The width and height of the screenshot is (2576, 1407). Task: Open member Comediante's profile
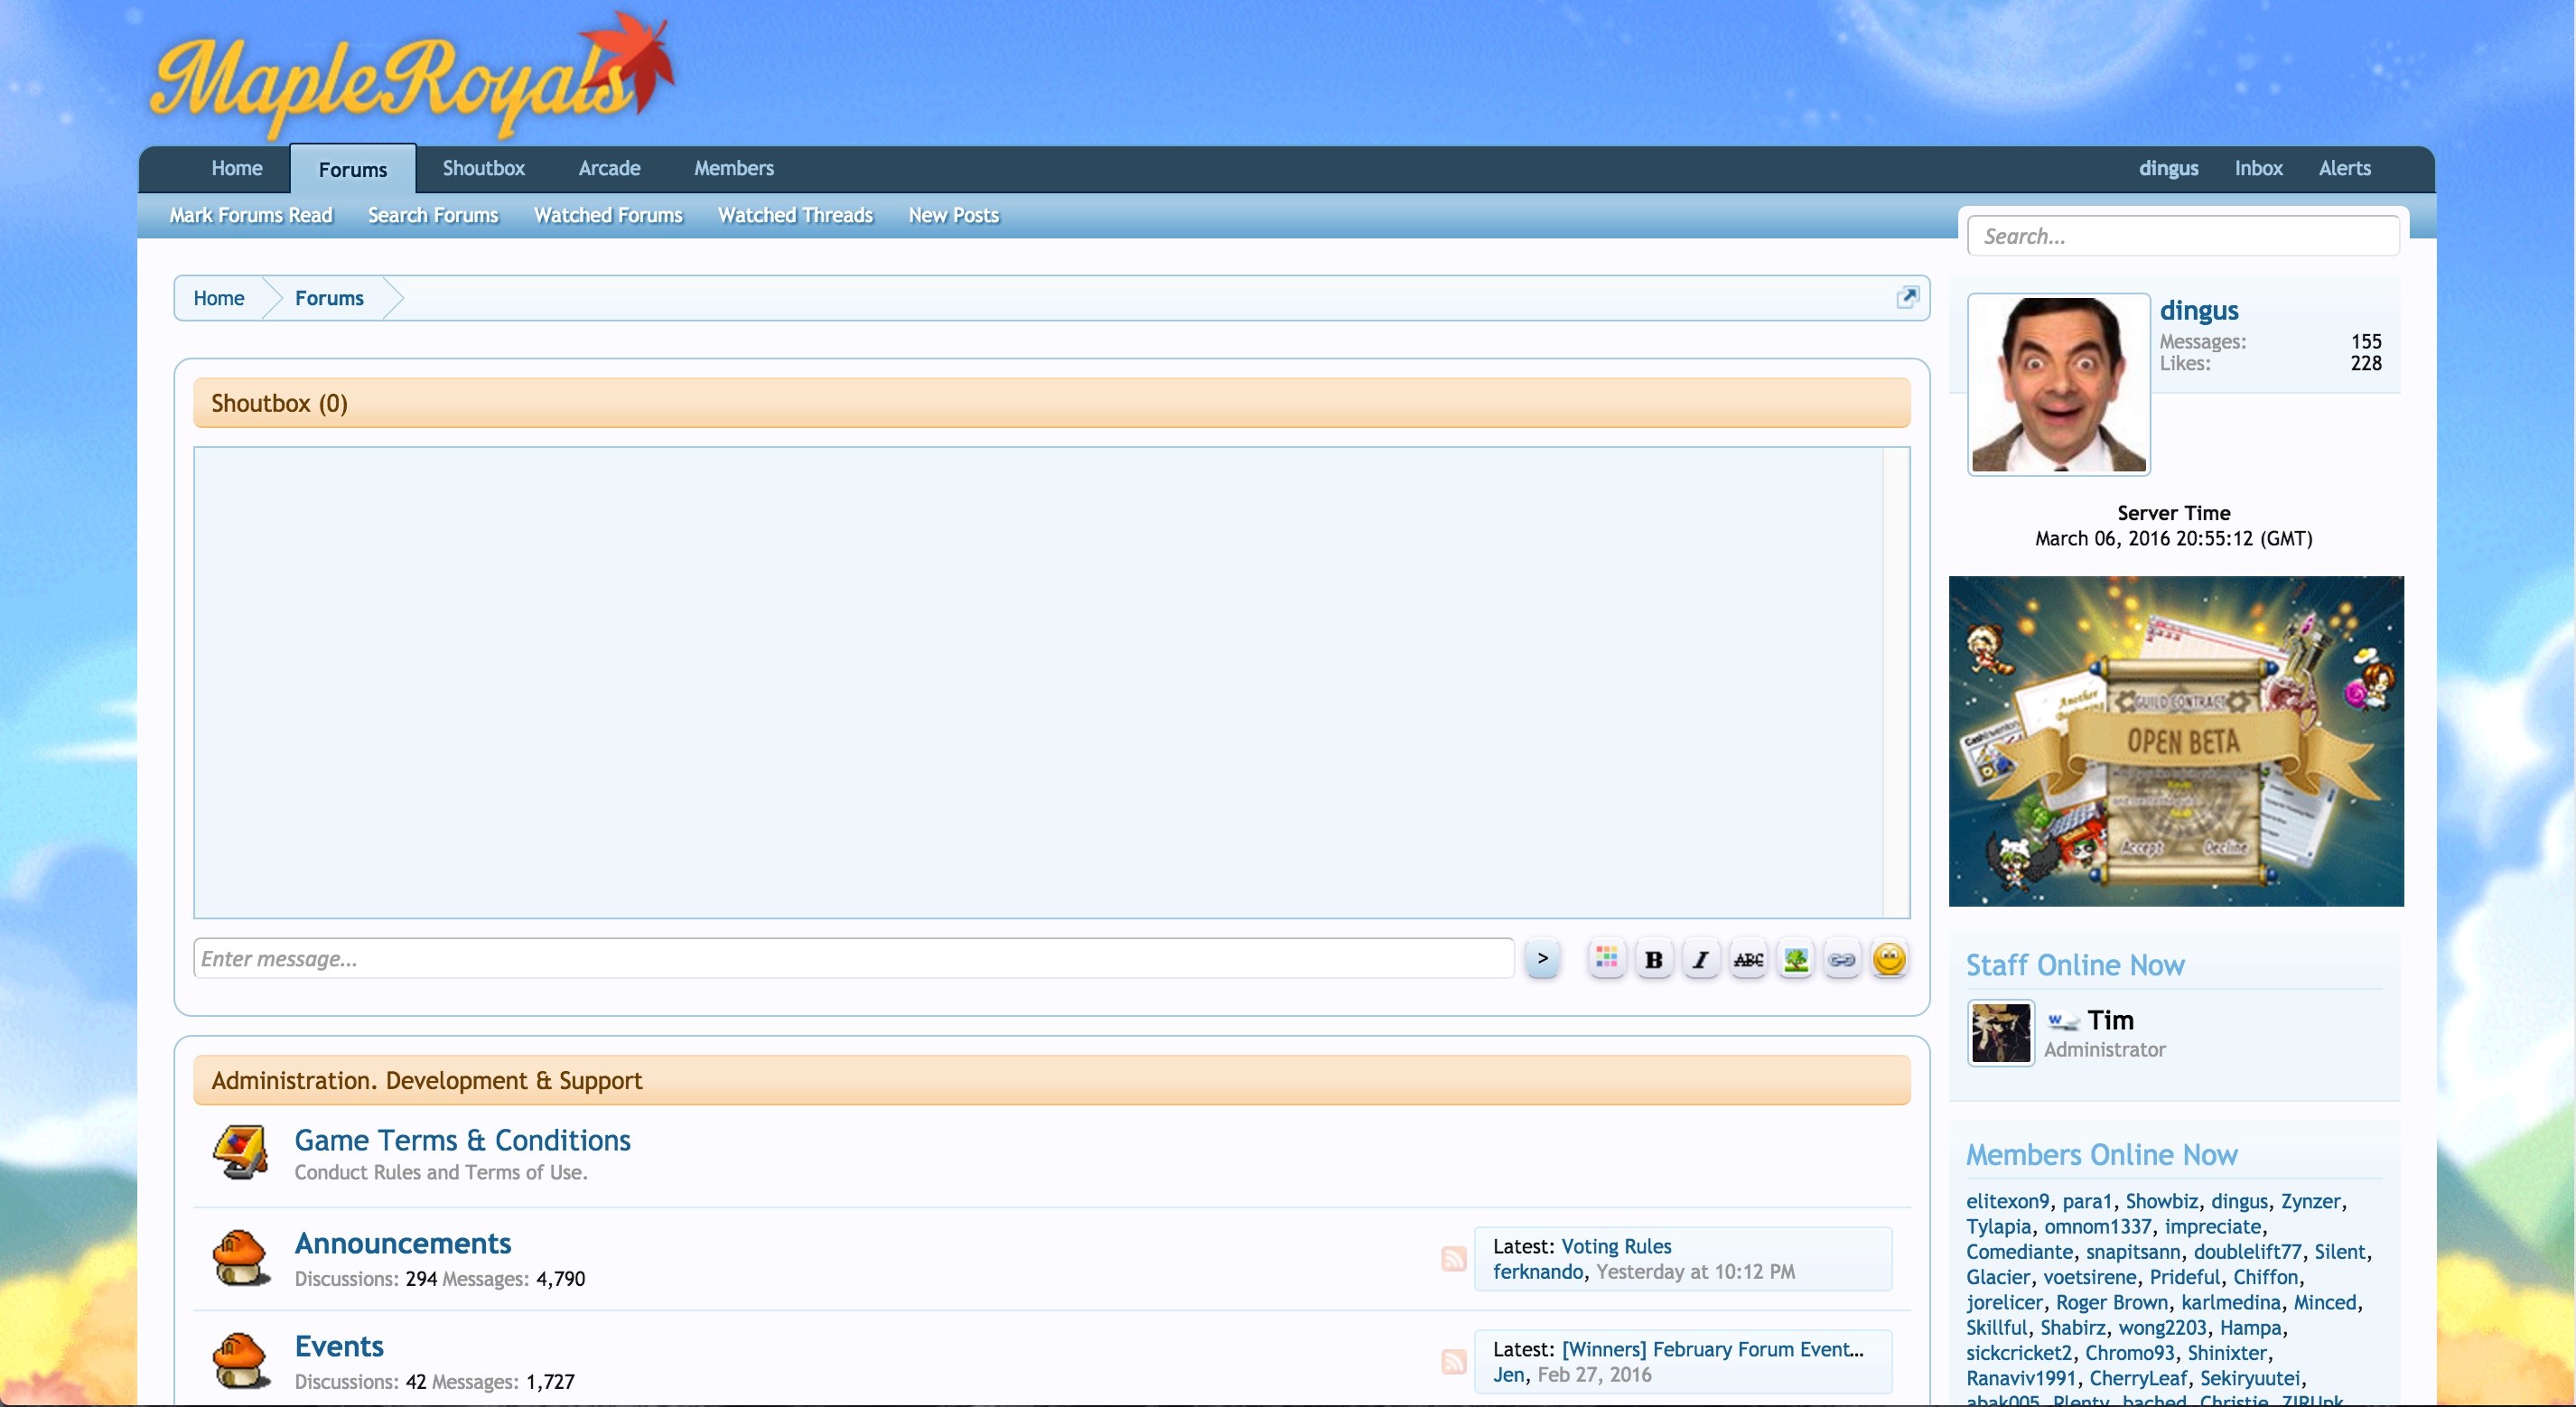[x=2019, y=1252]
